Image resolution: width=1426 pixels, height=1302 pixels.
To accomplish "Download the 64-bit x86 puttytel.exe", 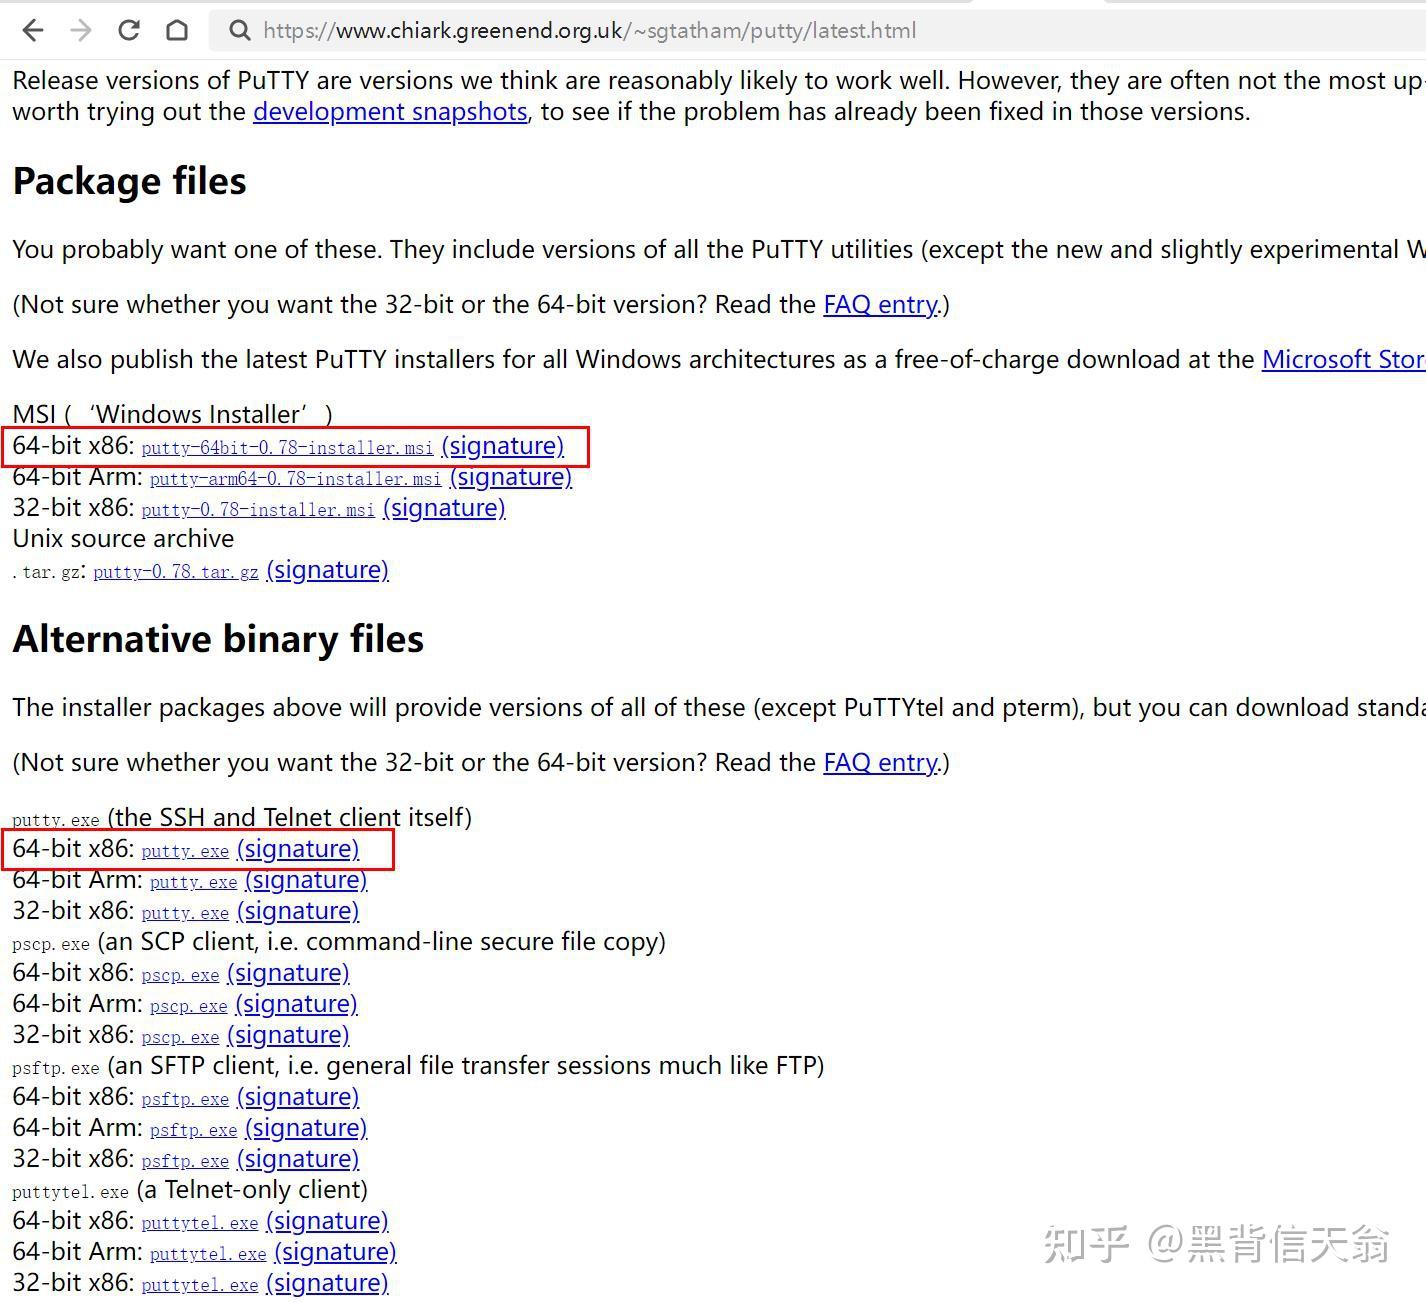I will 200,1223.
